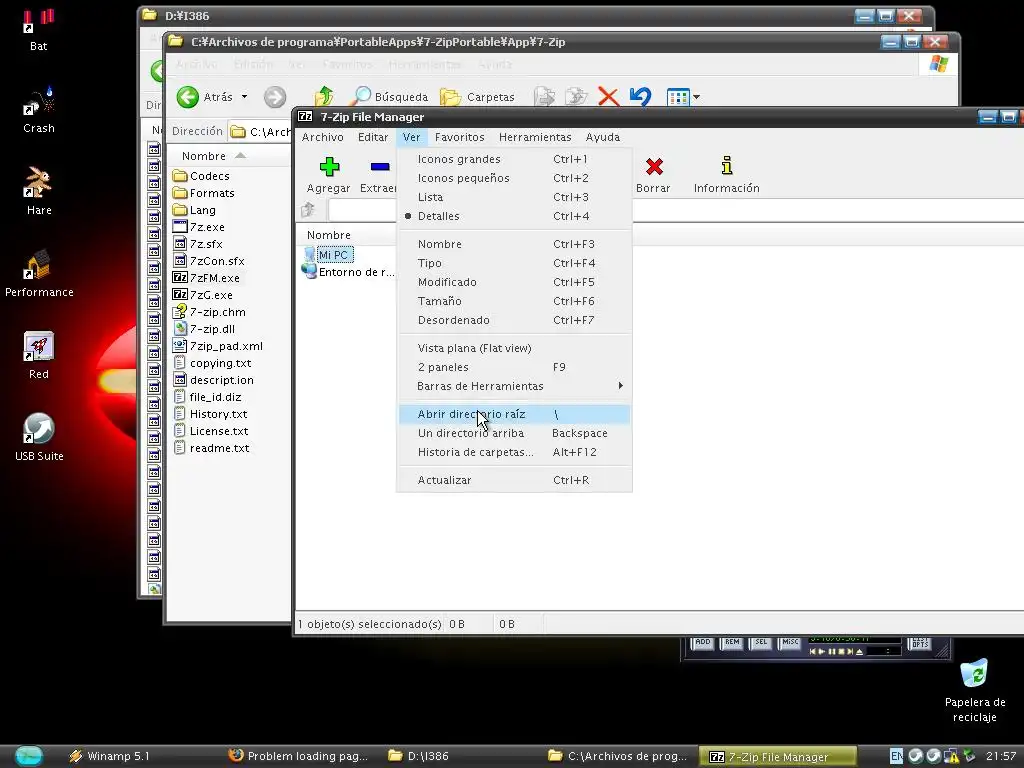Screen dimensions: 1024x768
Task: Choose Abrir directorio raíz
Action: tap(515, 414)
